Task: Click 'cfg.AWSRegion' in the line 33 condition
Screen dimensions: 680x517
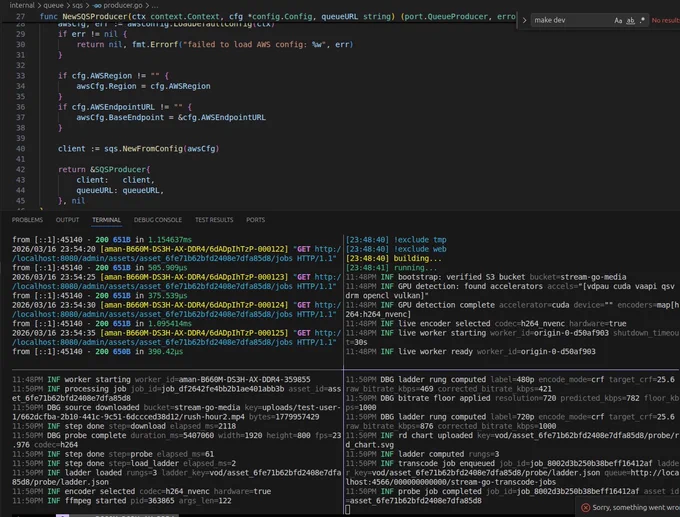Action: (101, 76)
